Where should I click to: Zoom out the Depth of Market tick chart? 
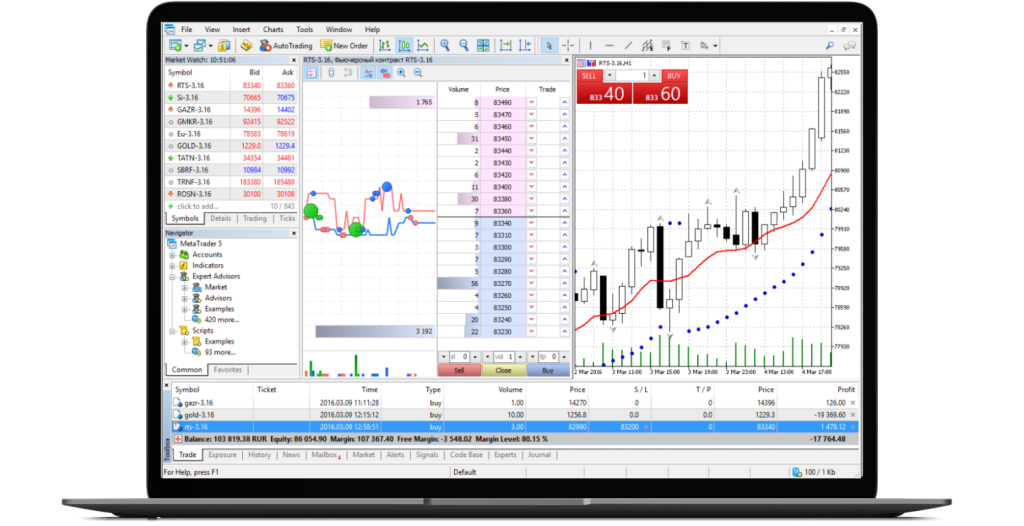pyautogui.click(x=418, y=73)
